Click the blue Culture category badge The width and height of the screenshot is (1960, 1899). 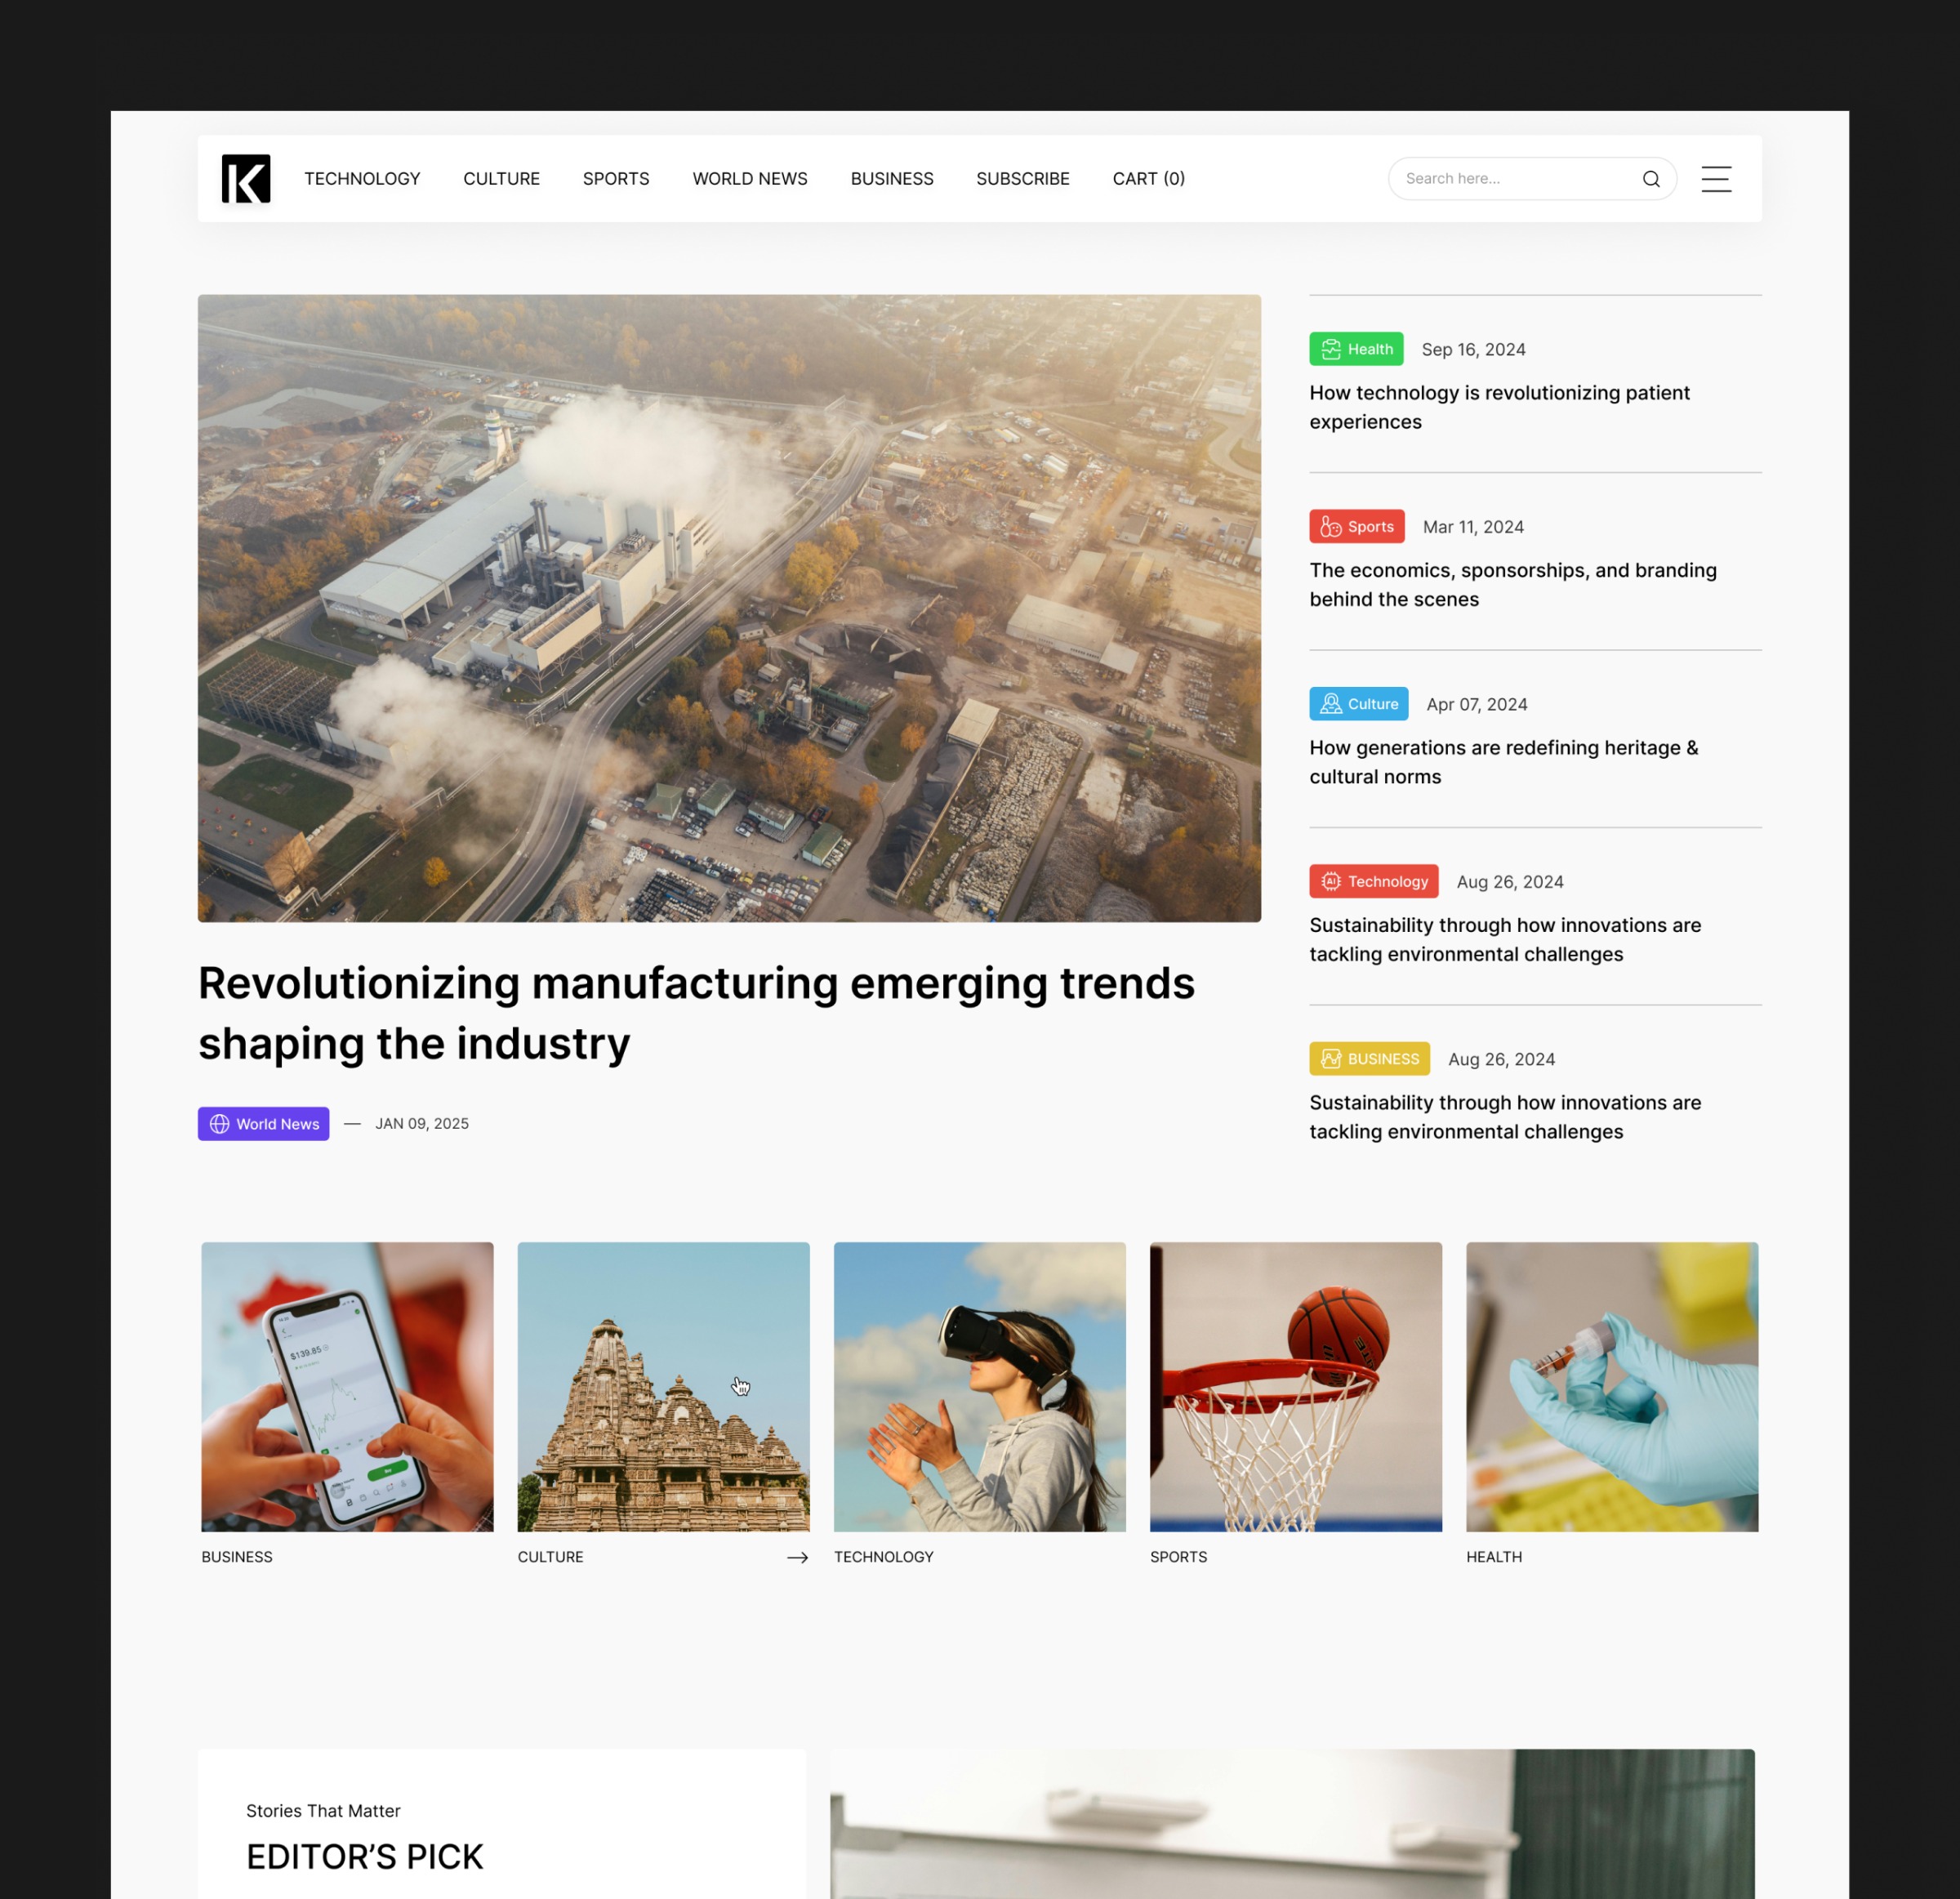point(1358,704)
